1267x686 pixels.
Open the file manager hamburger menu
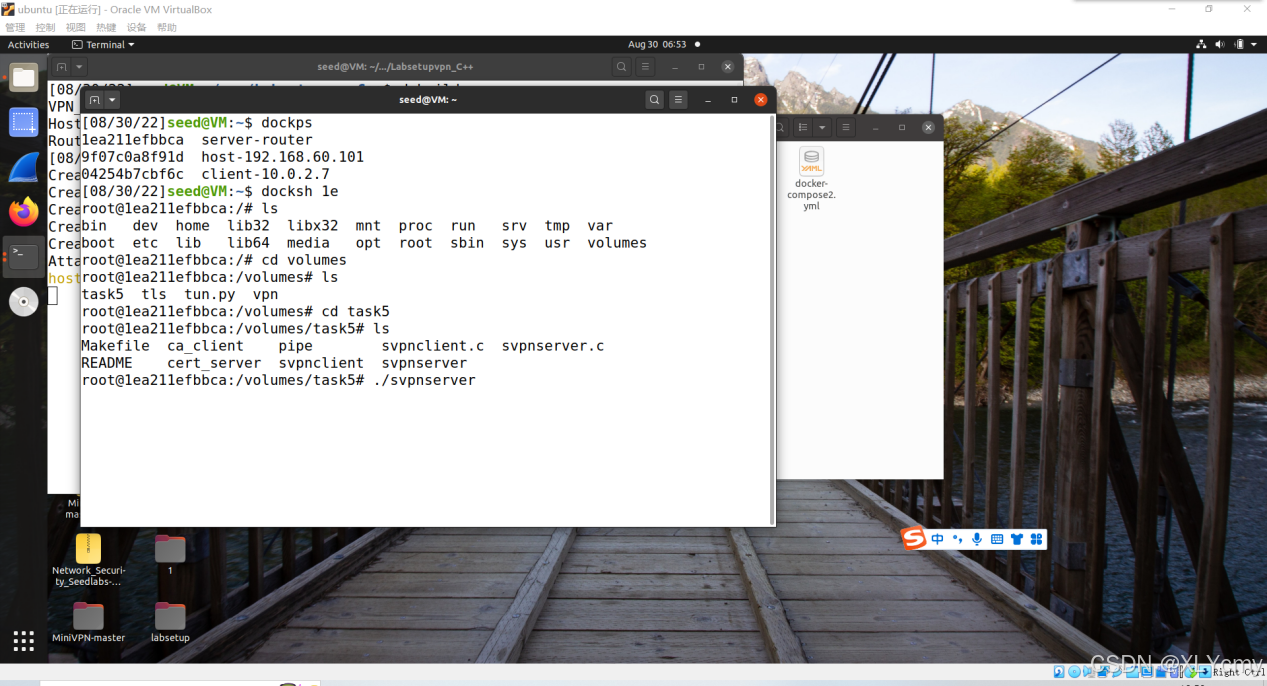pos(847,128)
